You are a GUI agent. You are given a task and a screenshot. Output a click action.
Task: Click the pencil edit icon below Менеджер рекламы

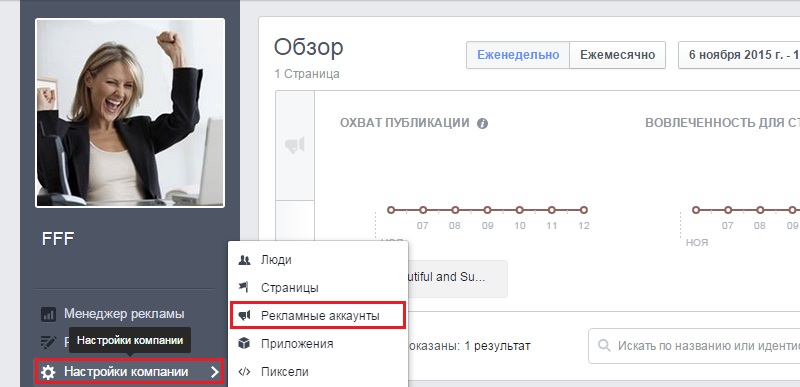tap(48, 342)
